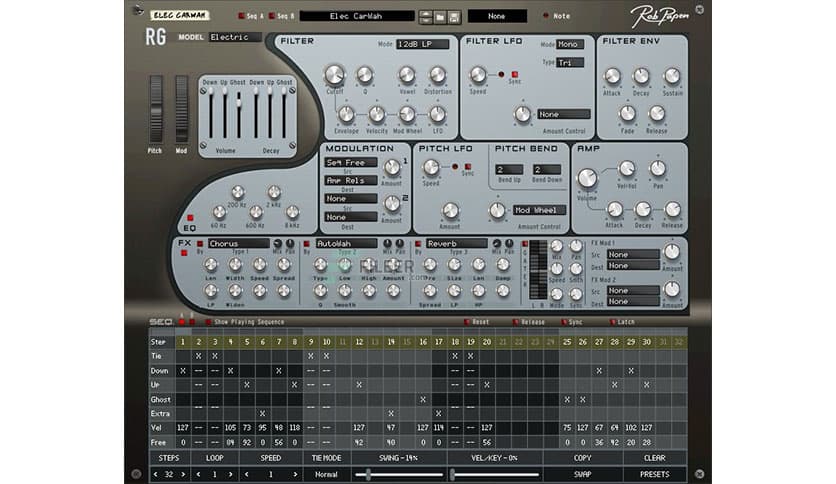Open preset via folder icon
836x484 pixels.
[440, 17]
